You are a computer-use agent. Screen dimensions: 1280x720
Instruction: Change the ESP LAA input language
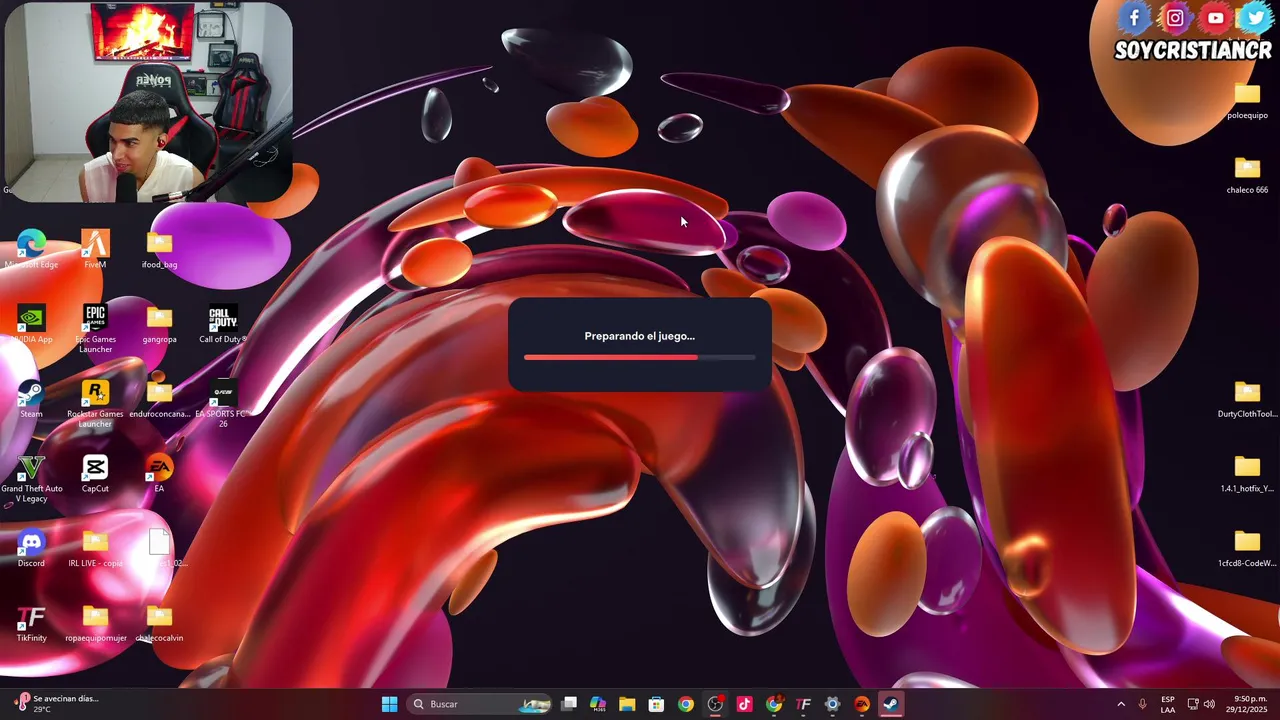coord(1168,704)
